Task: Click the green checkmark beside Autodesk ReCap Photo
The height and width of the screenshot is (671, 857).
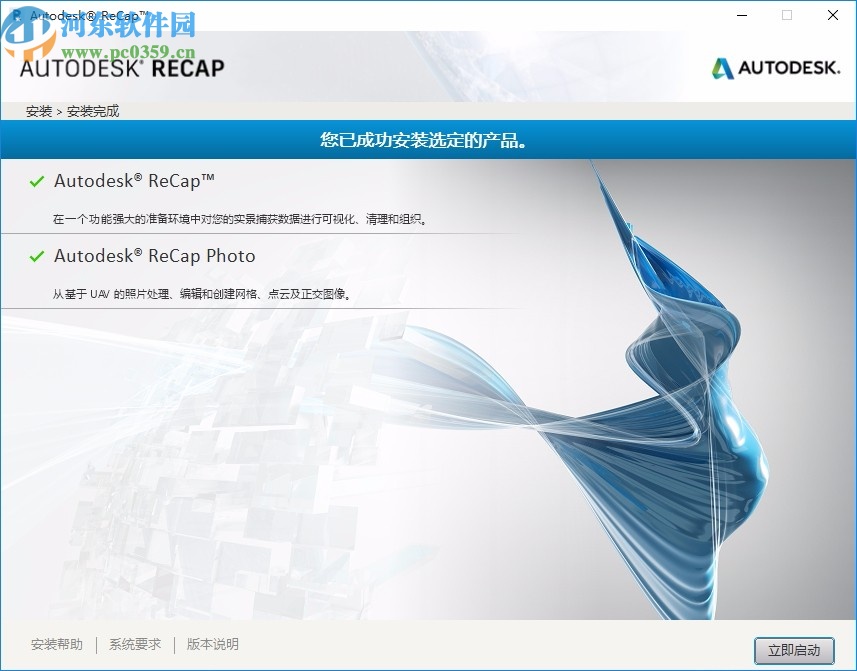Action: click(x=37, y=256)
